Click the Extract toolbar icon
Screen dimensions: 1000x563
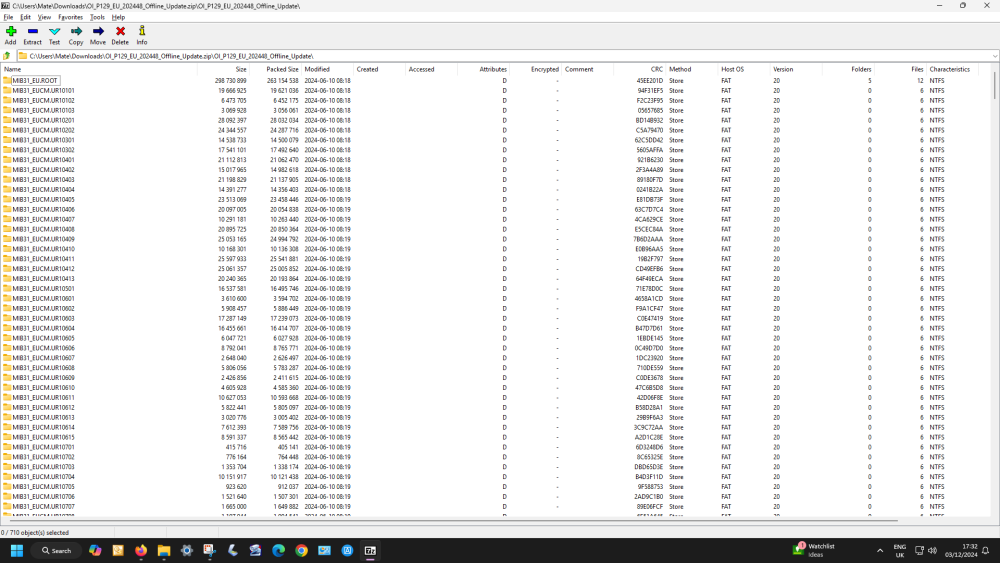coord(33,35)
